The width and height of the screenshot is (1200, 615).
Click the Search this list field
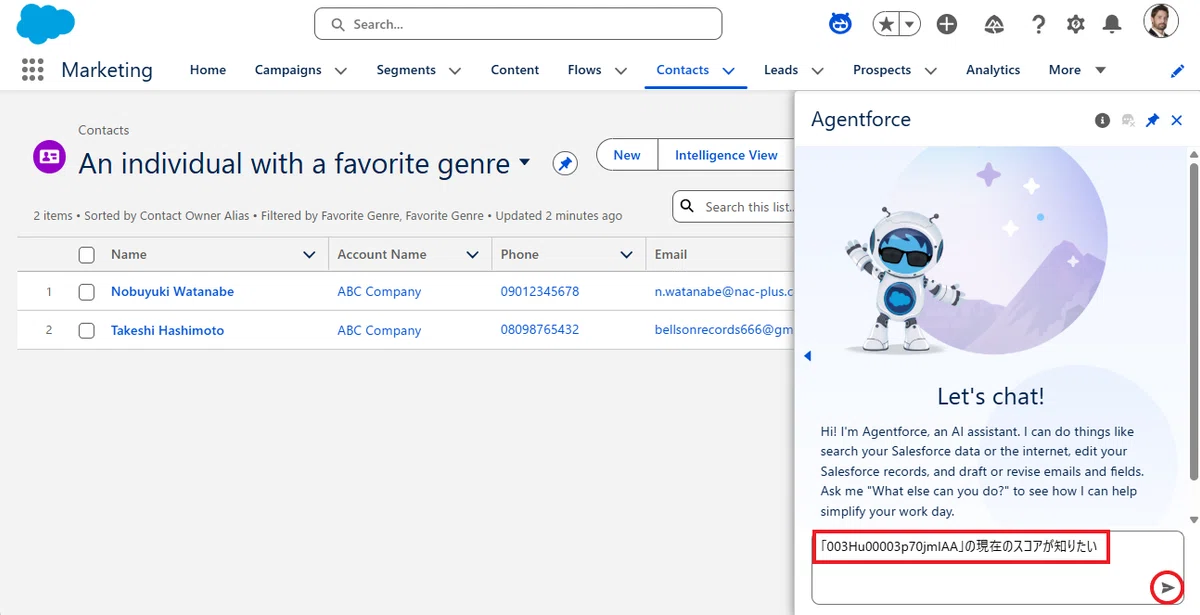(735, 207)
